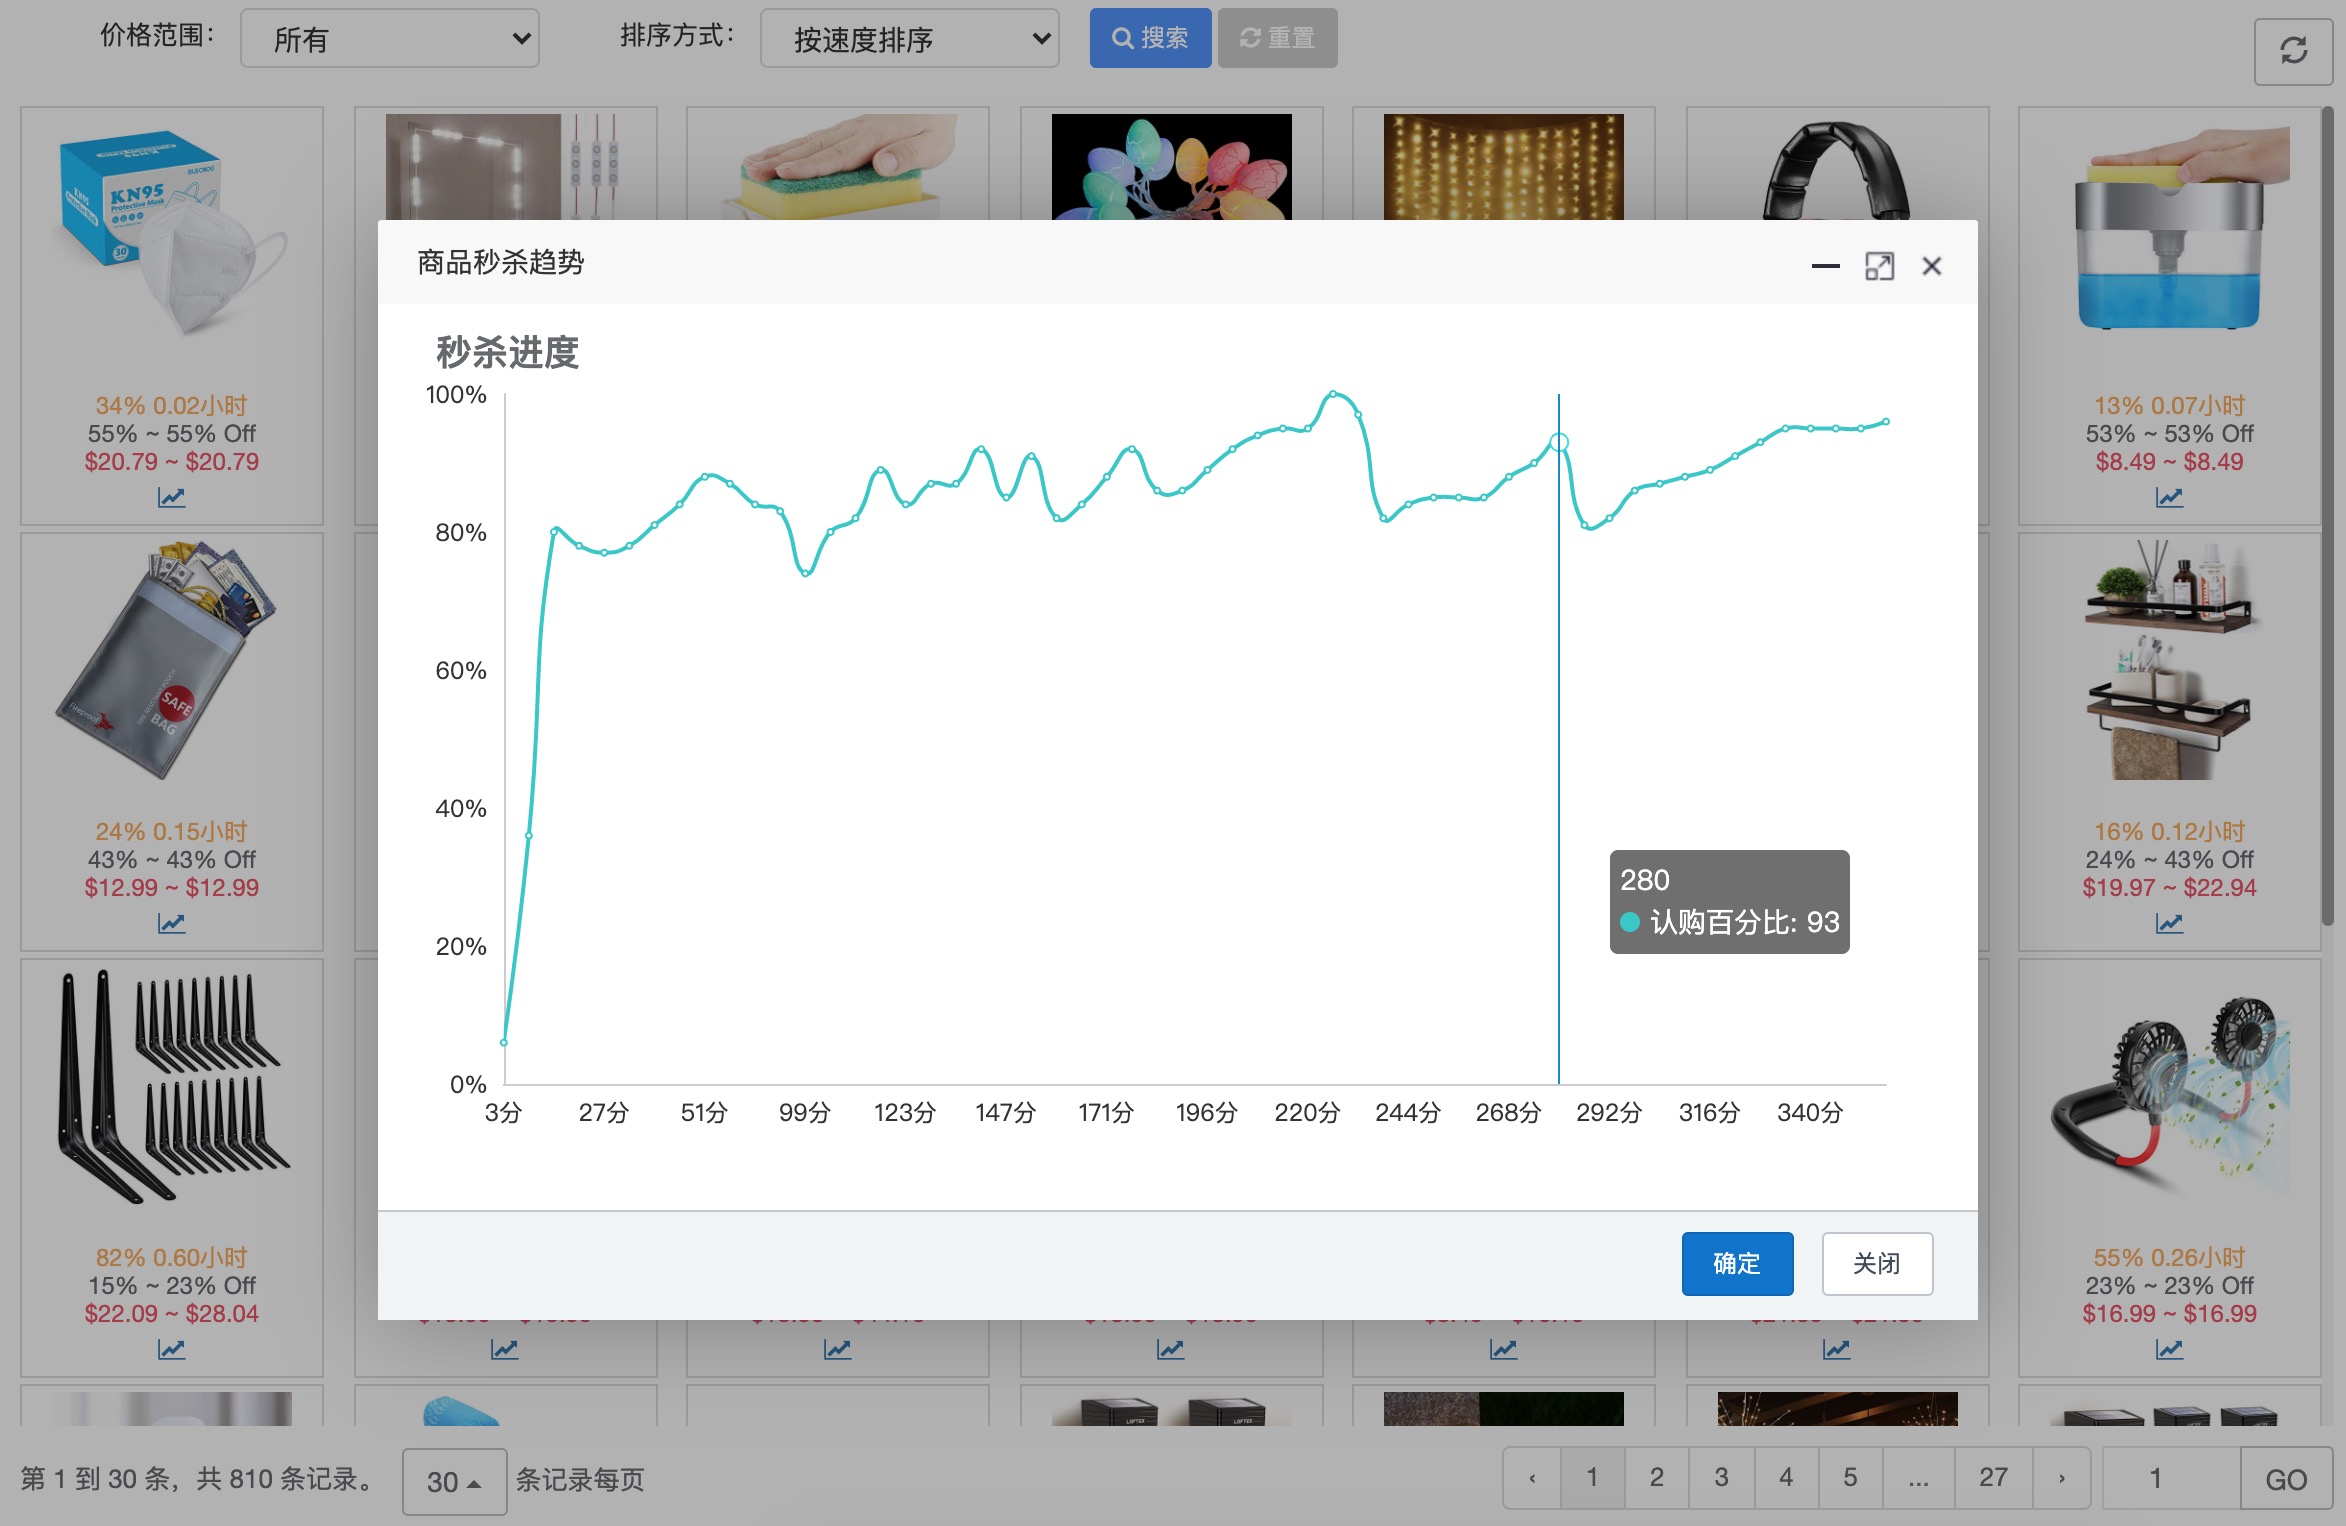
Task: Go to previous page arrow
Action: 1532,1477
